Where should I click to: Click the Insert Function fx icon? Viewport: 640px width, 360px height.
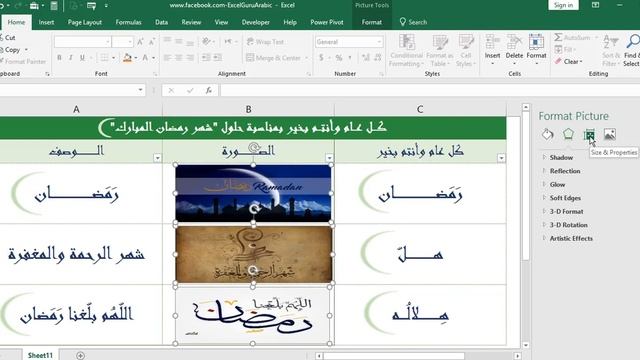coord(209,90)
